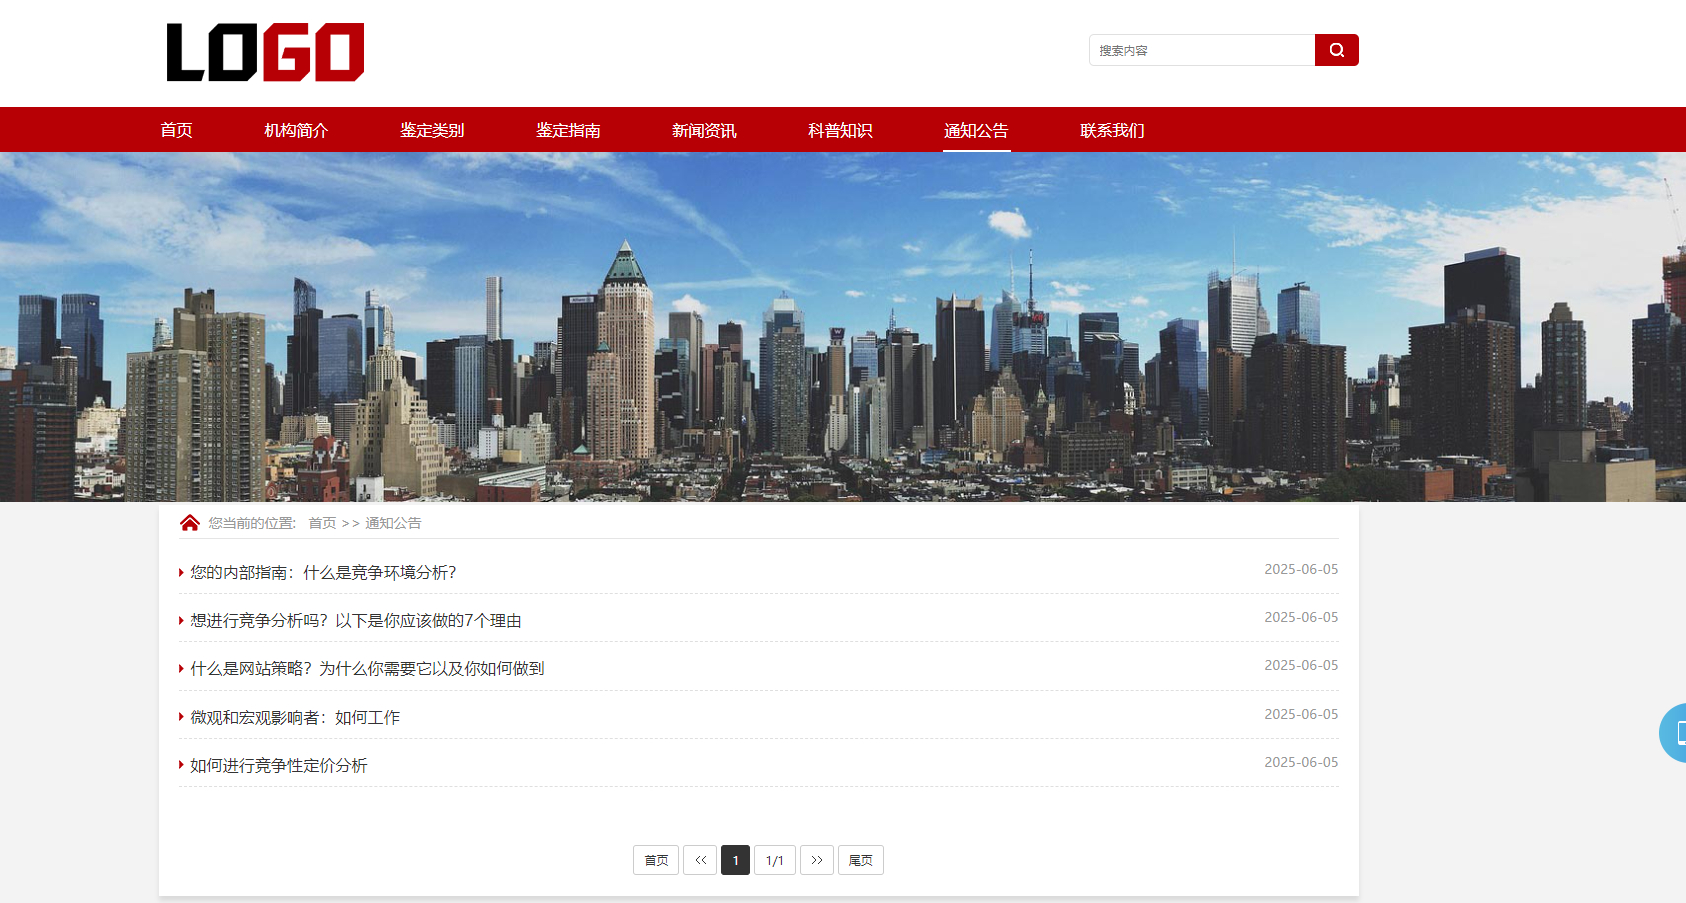This screenshot has height=903, width=1686.
Task: Open the 首页 navigation menu item
Action: coord(176,130)
